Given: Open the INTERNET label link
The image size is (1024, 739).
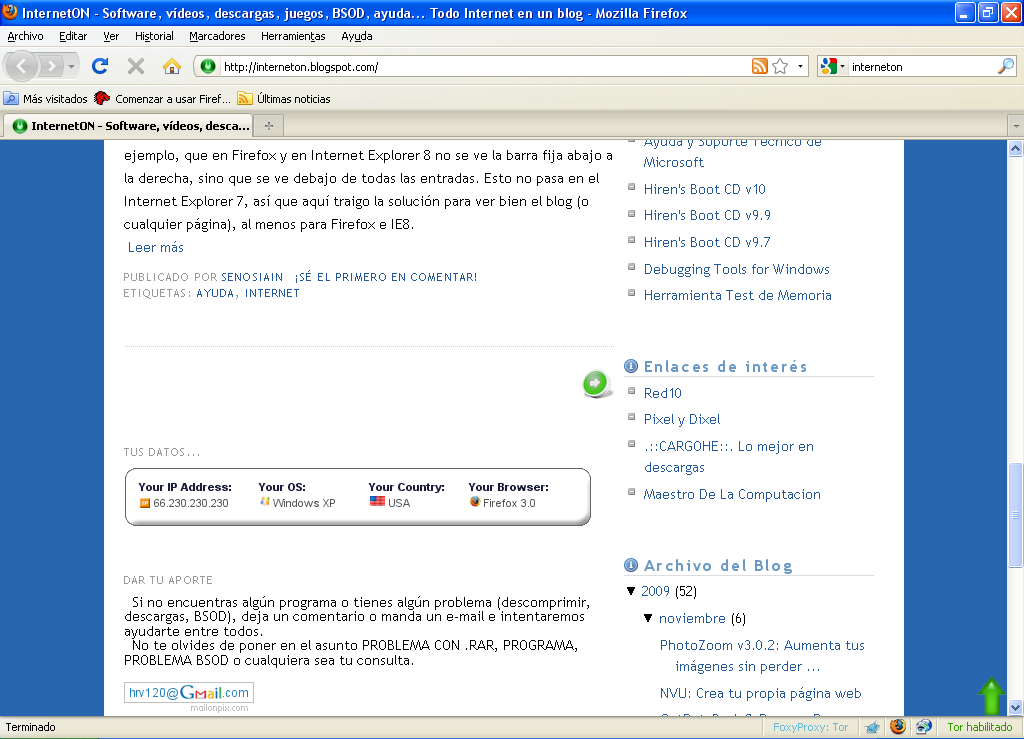Looking at the screenshot, I should [x=272, y=293].
